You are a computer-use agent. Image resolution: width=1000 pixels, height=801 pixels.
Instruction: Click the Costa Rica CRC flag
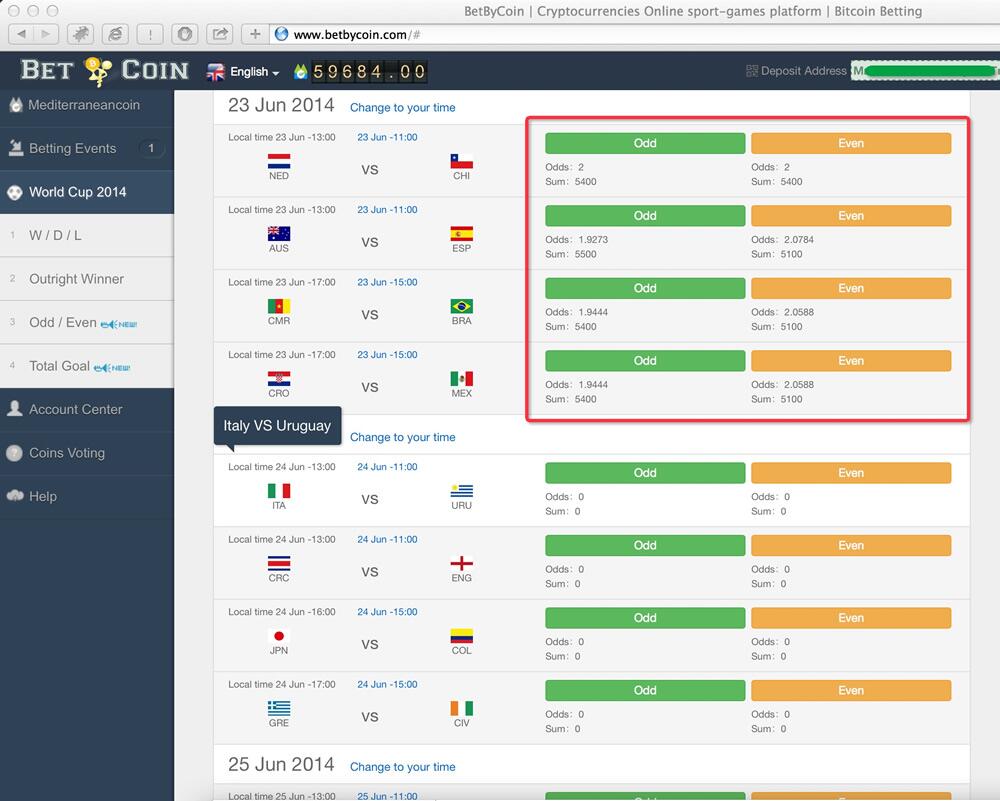click(x=279, y=563)
